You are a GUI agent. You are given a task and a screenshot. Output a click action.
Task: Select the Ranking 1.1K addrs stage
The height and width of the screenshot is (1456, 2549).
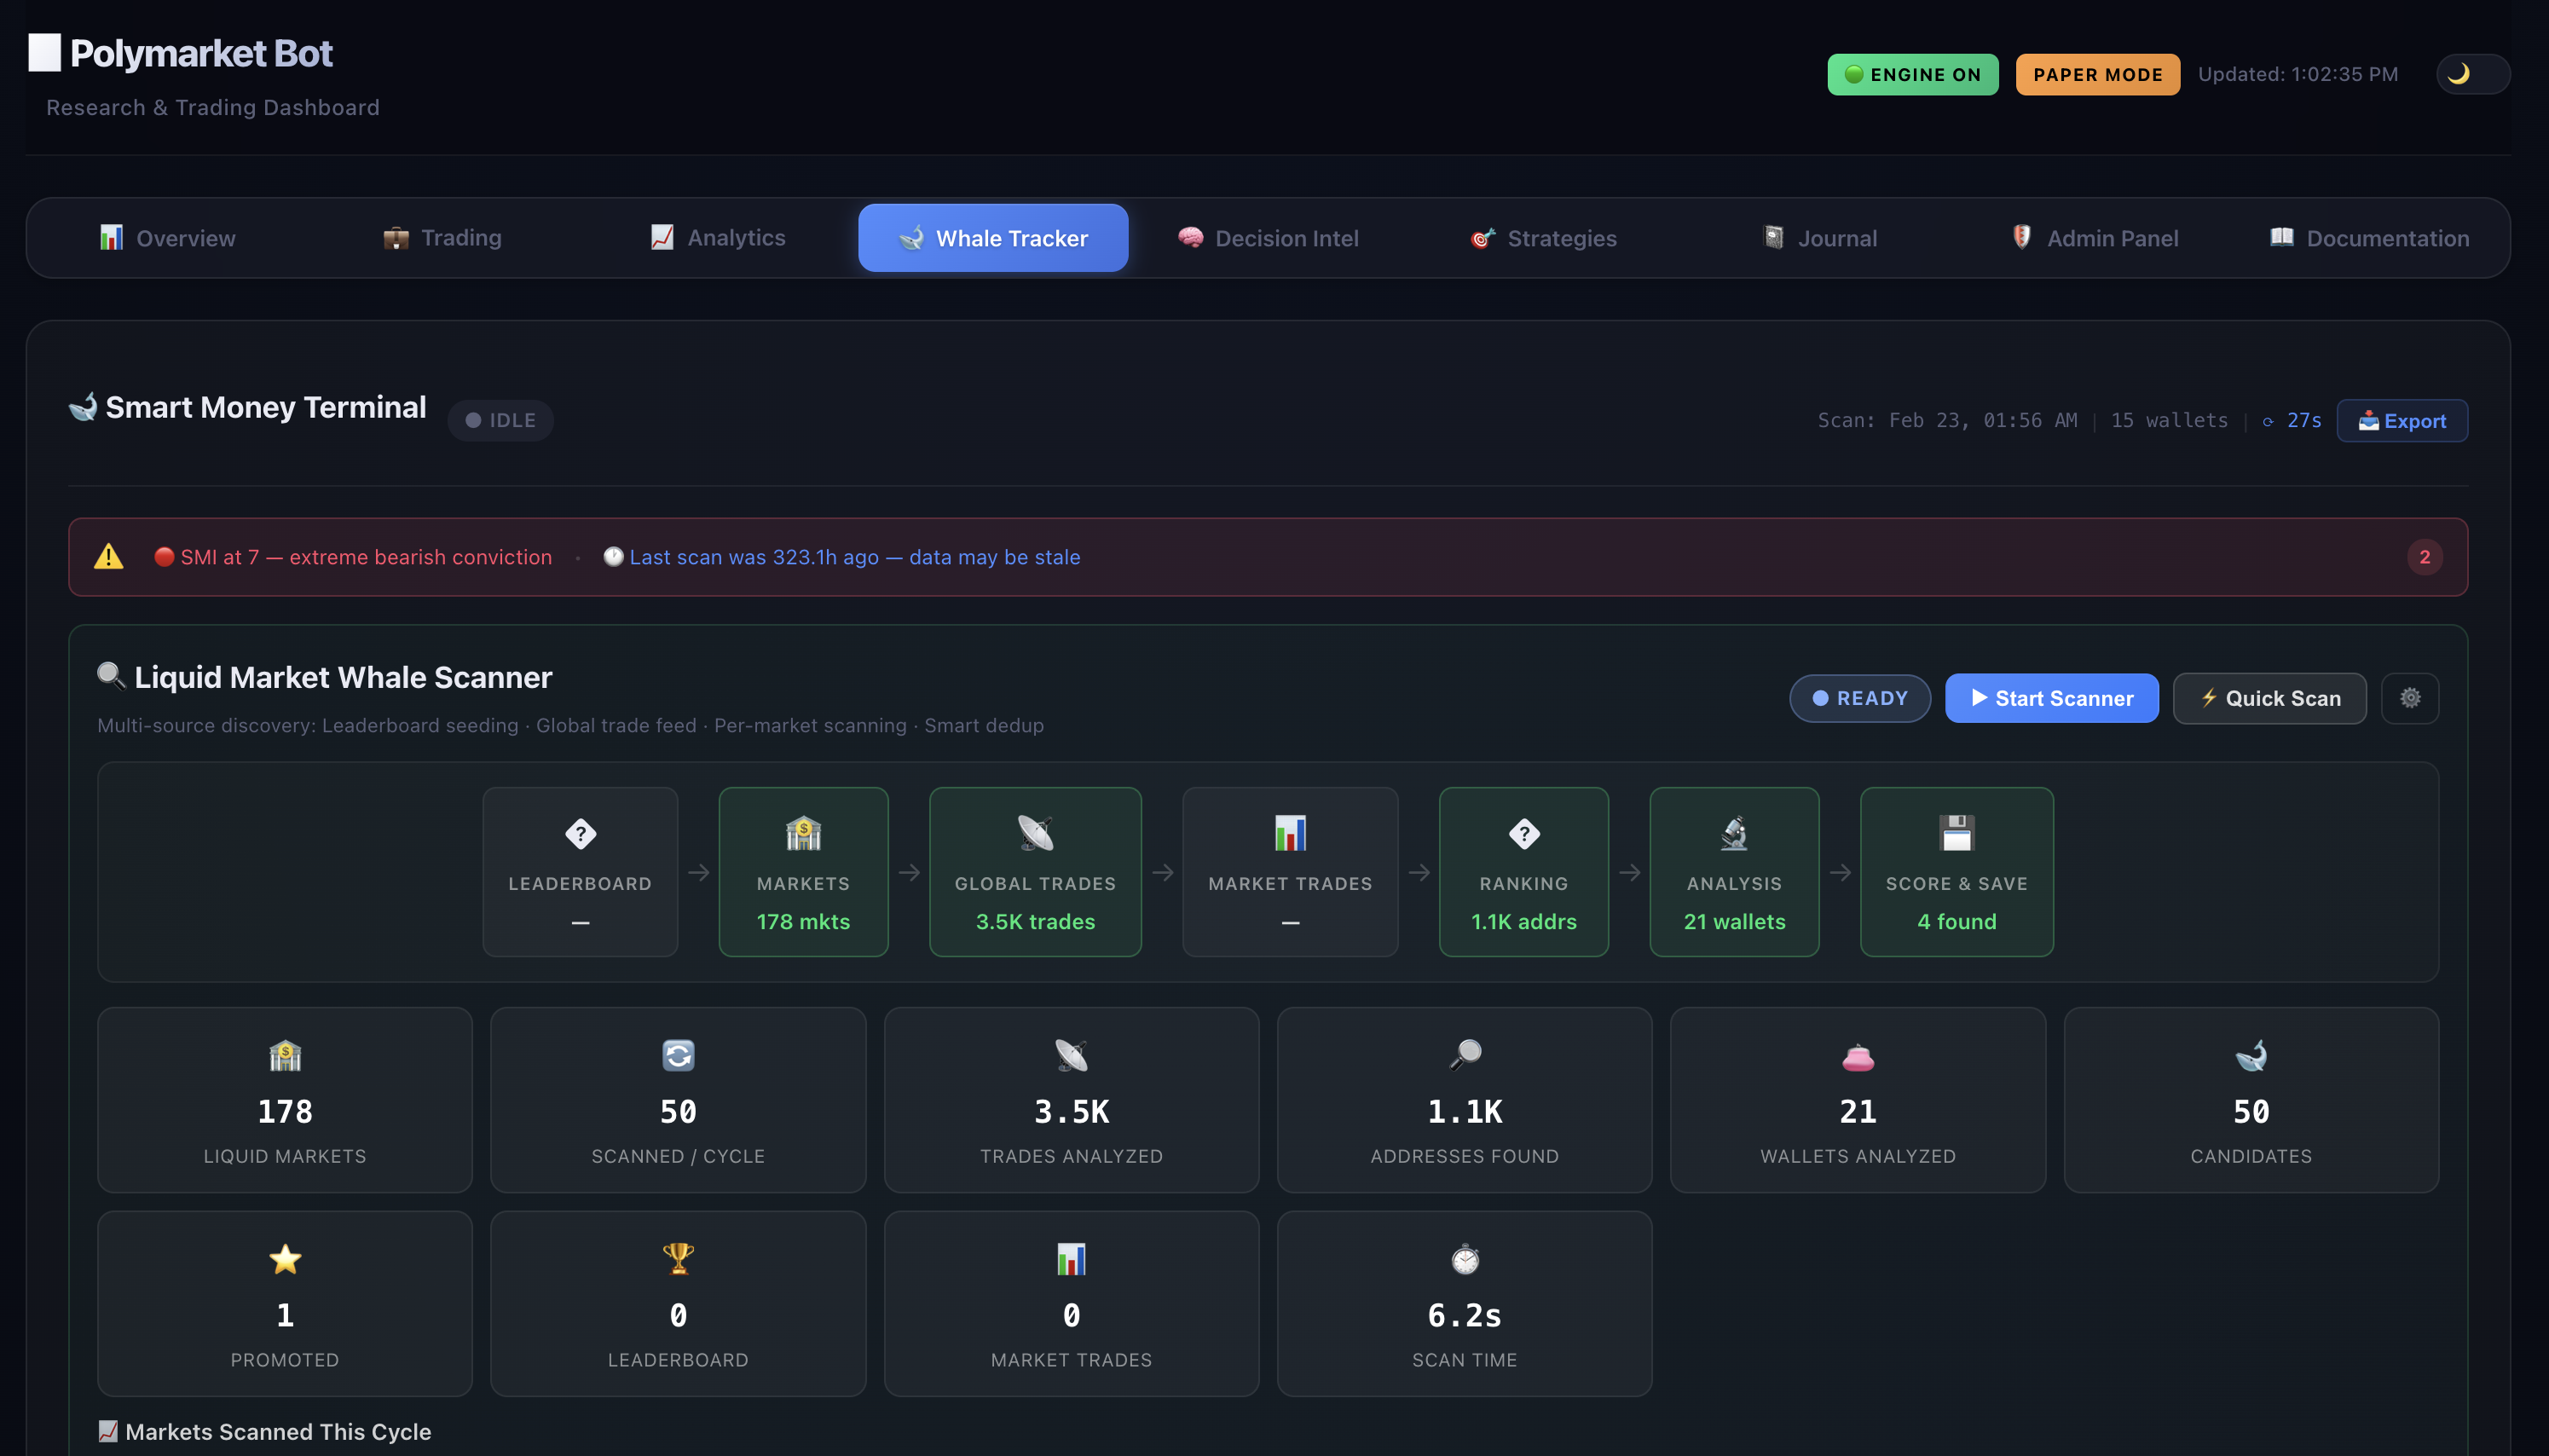pyautogui.click(x=1523, y=872)
